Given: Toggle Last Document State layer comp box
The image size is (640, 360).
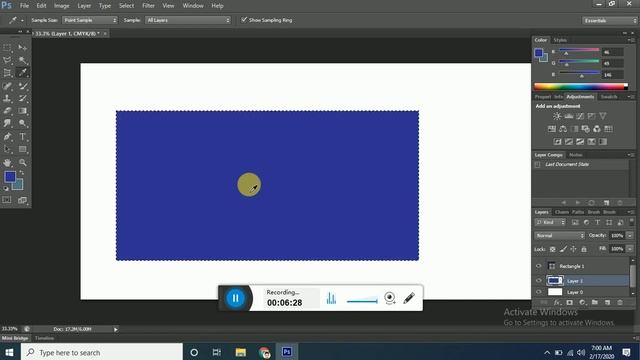Looking at the screenshot, I should [x=537, y=164].
